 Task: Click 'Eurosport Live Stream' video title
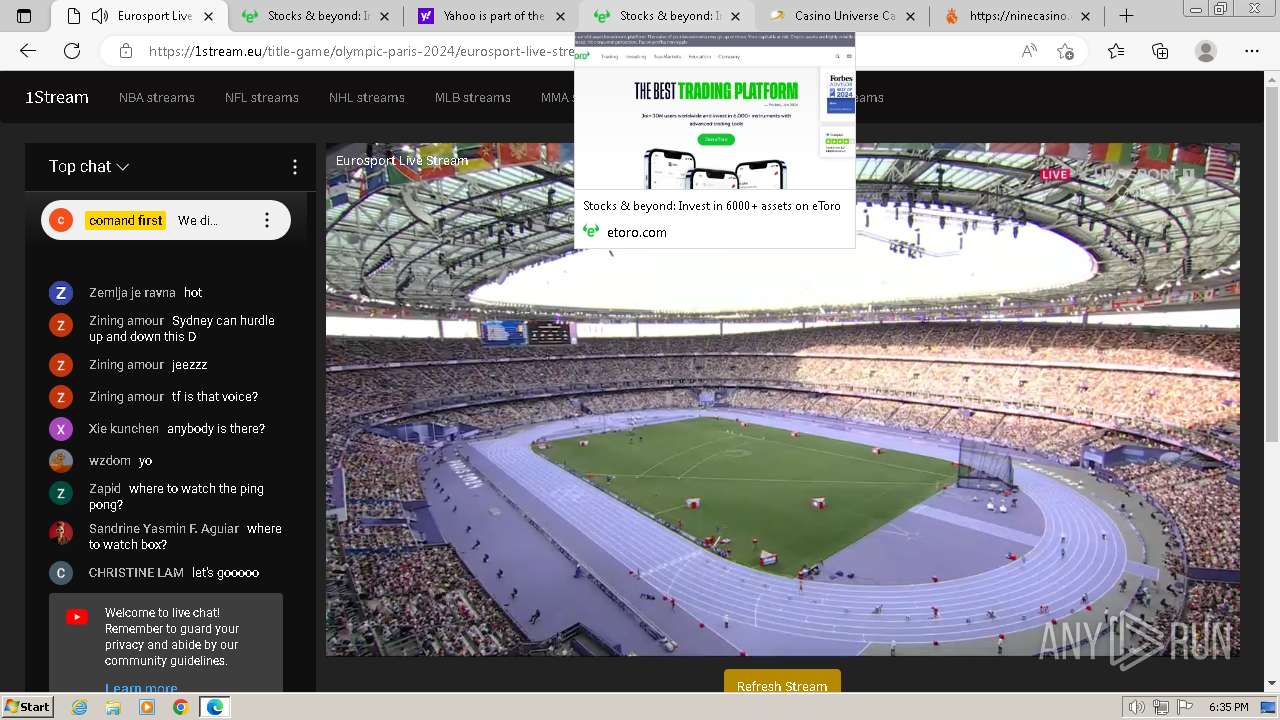402,160
